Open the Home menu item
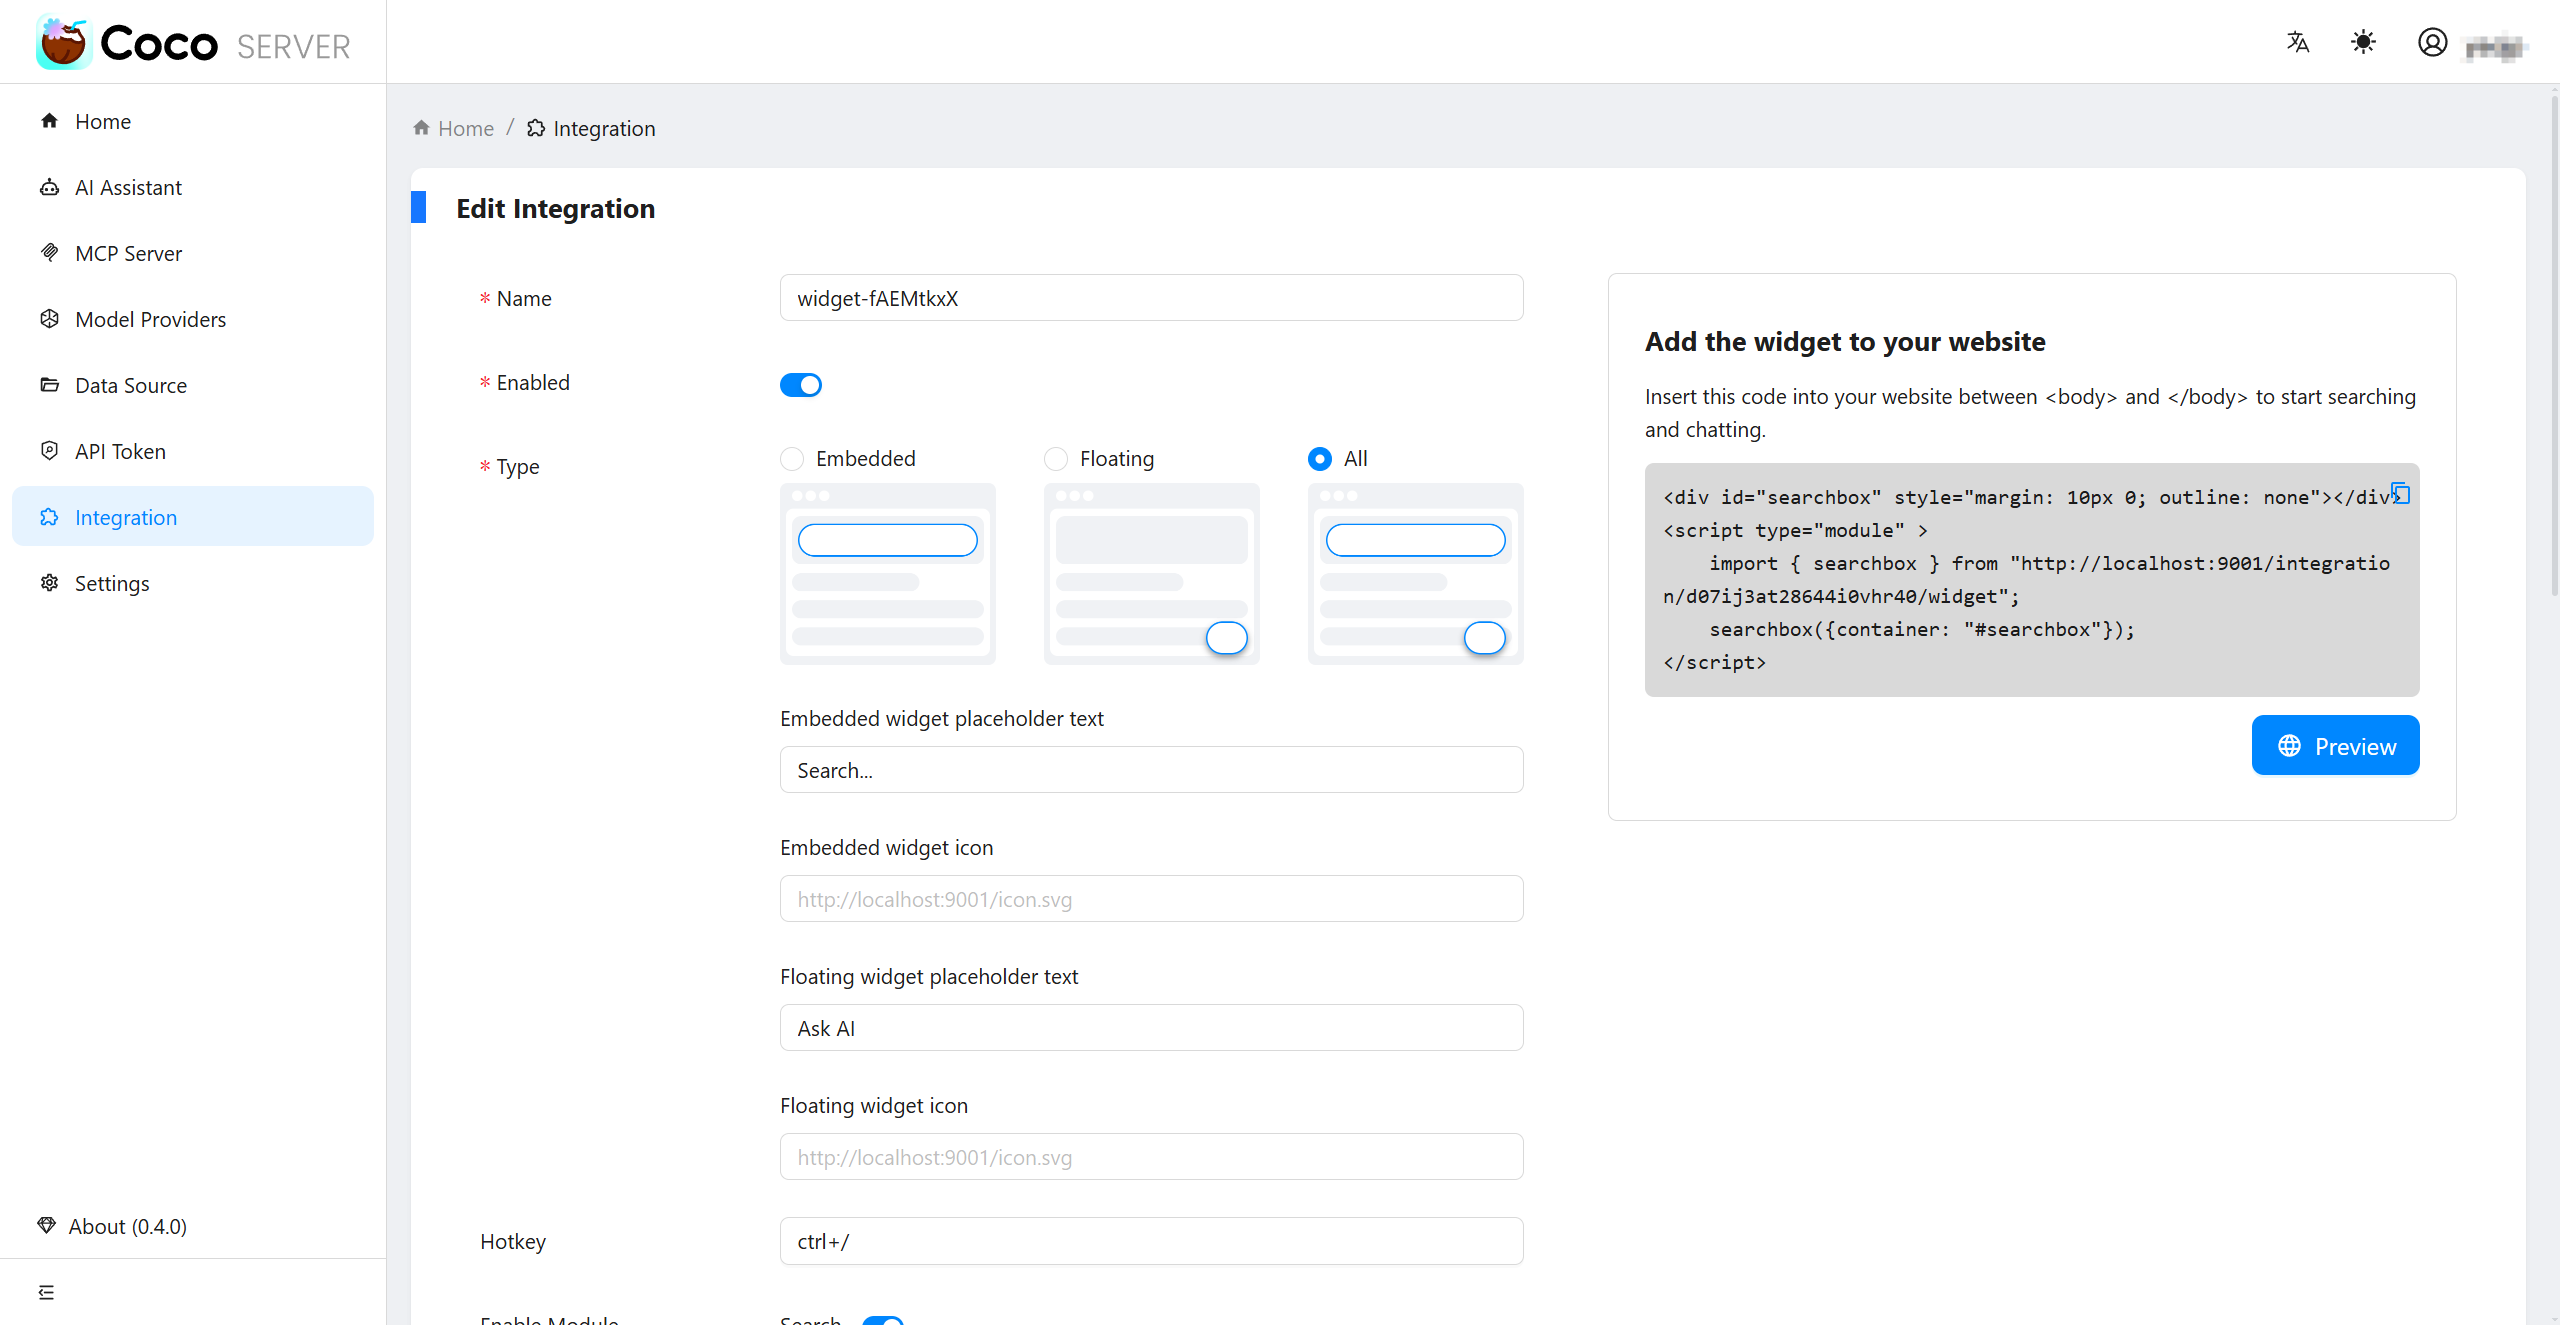Screen dimensions: 2560x1325 coord(193,121)
